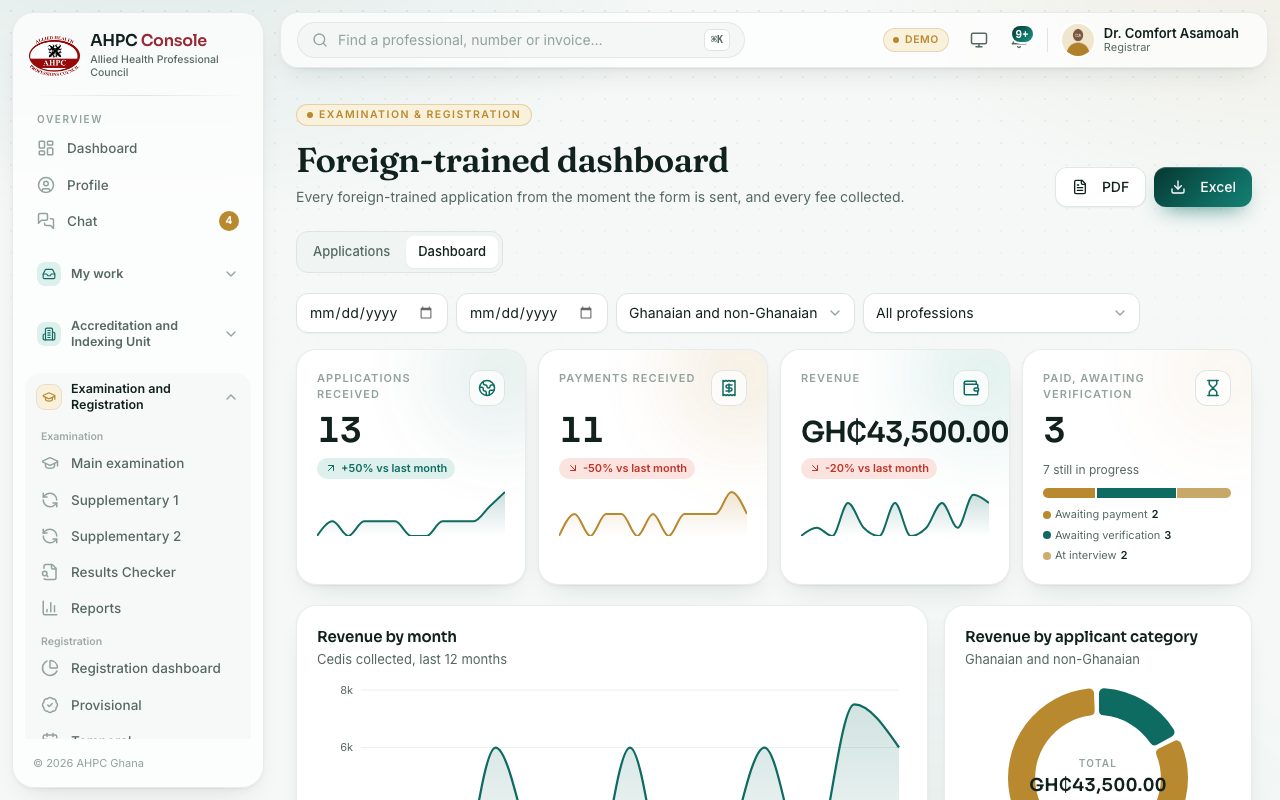
Task: Click the "-50% vs last month" badge
Action: 627,468
